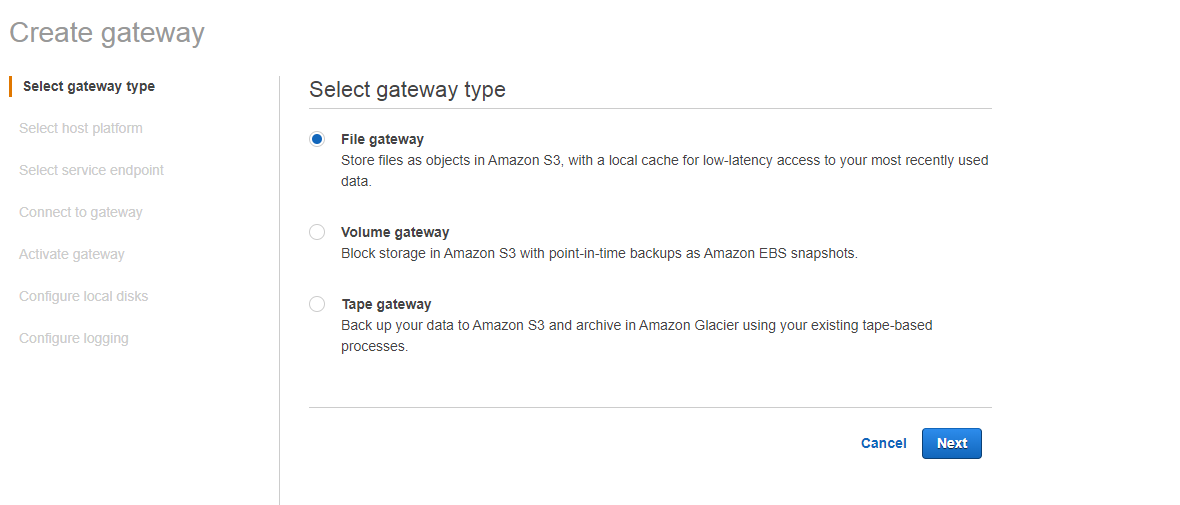
Task: Go to 'Configure logging' step
Action: pos(74,338)
